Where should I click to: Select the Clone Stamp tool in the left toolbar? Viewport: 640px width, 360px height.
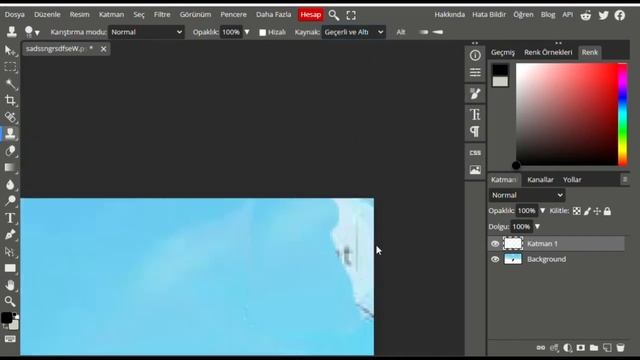pyautogui.click(x=10, y=133)
